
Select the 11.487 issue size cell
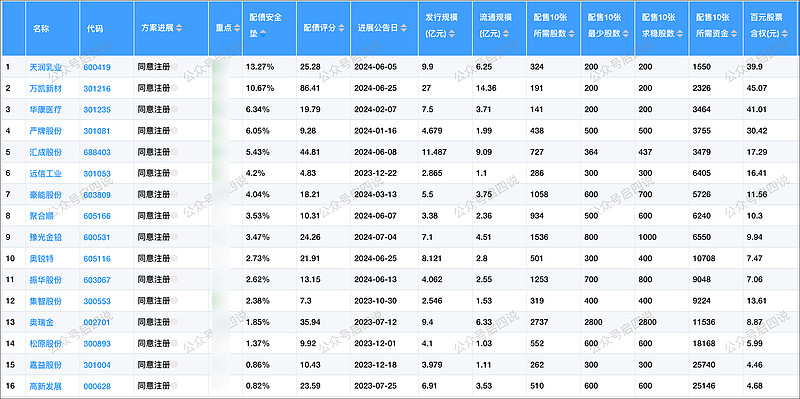tap(445, 152)
